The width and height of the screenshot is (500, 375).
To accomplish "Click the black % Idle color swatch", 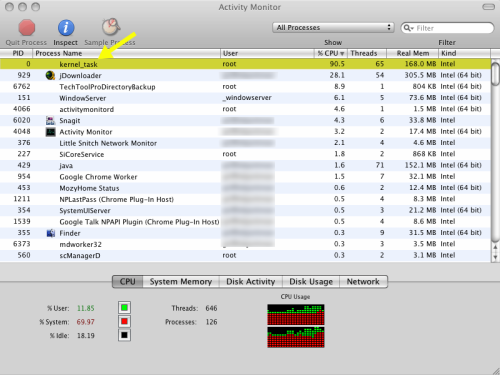I will click(x=124, y=335).
